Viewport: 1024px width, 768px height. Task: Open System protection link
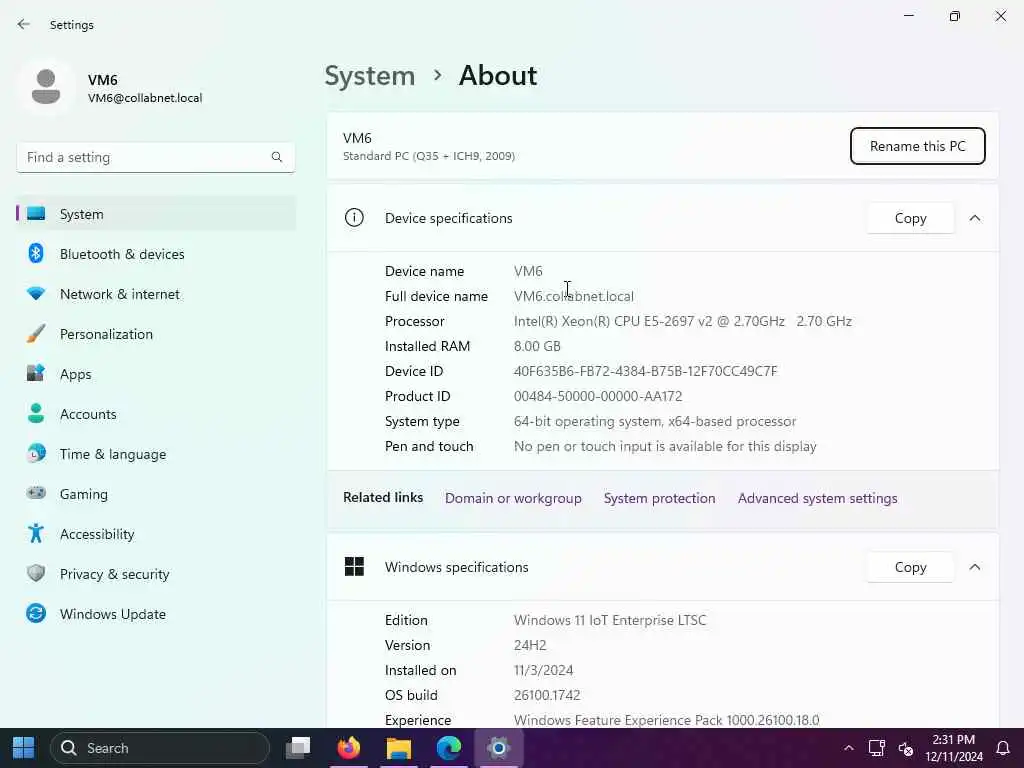point(660,498)
